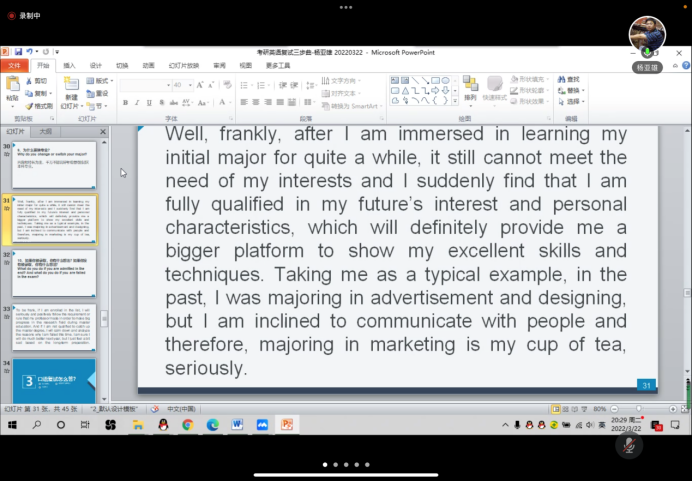Open the Design ribbon tab

tap(95, 65)
